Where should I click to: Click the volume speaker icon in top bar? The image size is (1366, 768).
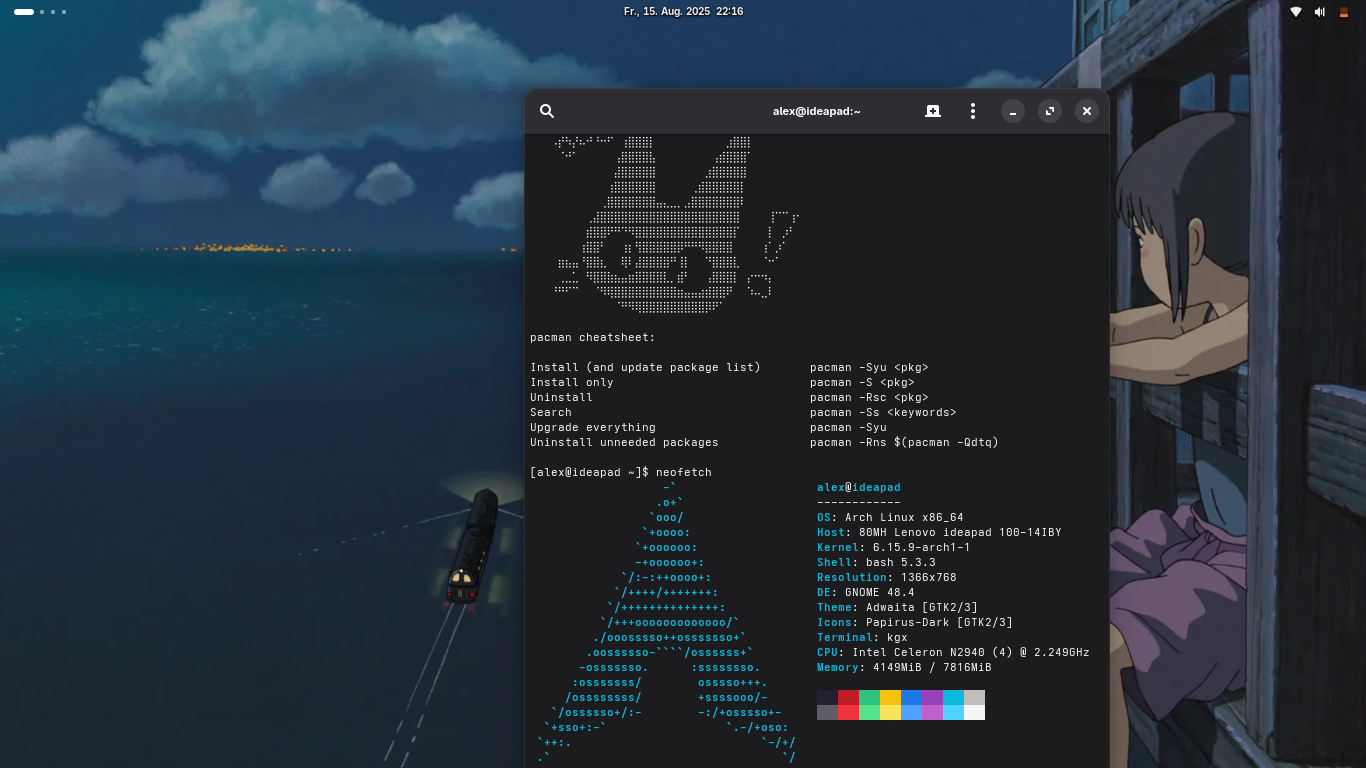pyautogui.click(x=1320, y=12)
